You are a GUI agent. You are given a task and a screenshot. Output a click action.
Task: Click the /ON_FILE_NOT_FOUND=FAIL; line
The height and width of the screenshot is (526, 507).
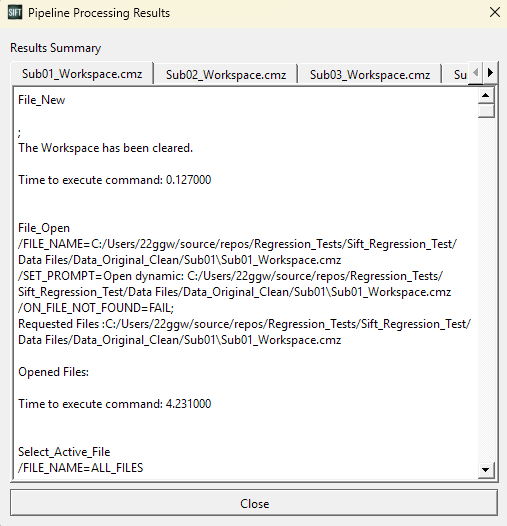pos(96,308)
